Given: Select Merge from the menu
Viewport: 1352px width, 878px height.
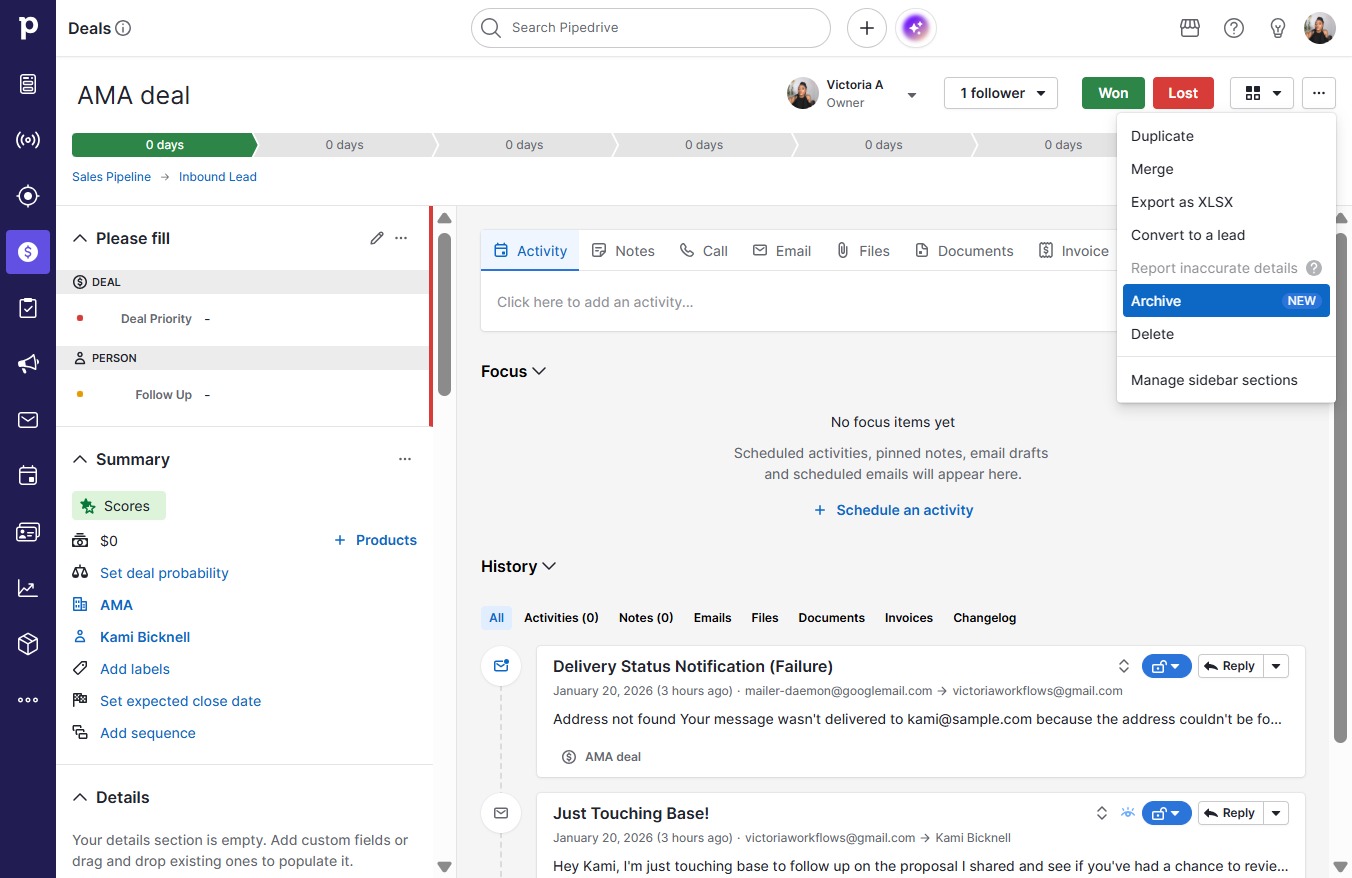Looking at the screenshot, I should click(1226, 169).
